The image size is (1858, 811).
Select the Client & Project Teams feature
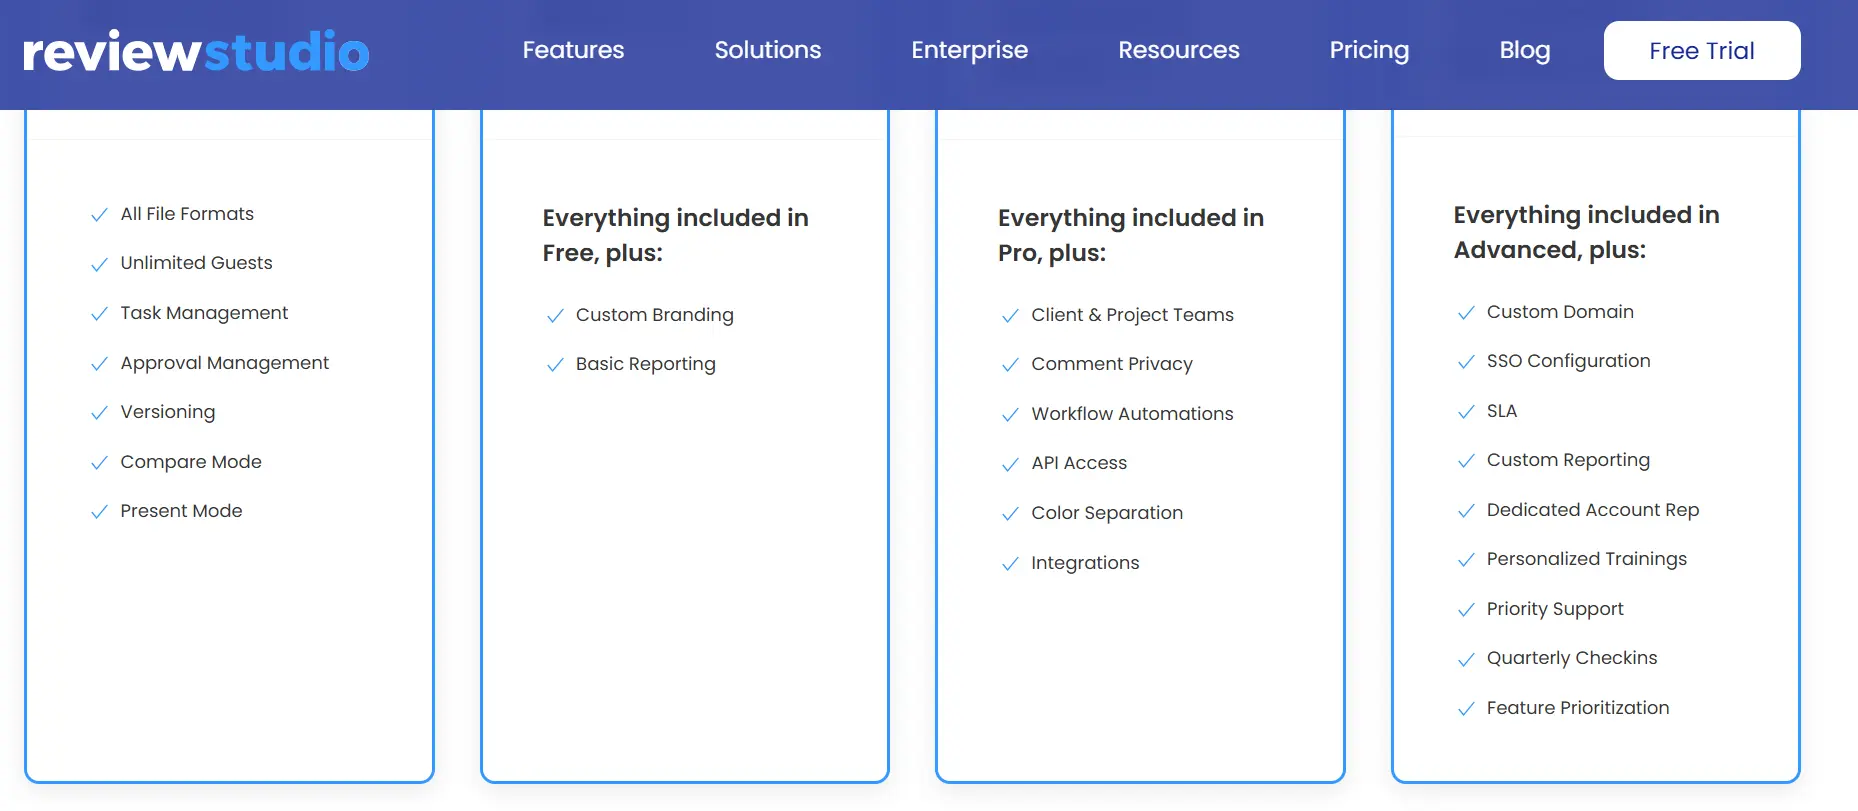pos(1132,315)
